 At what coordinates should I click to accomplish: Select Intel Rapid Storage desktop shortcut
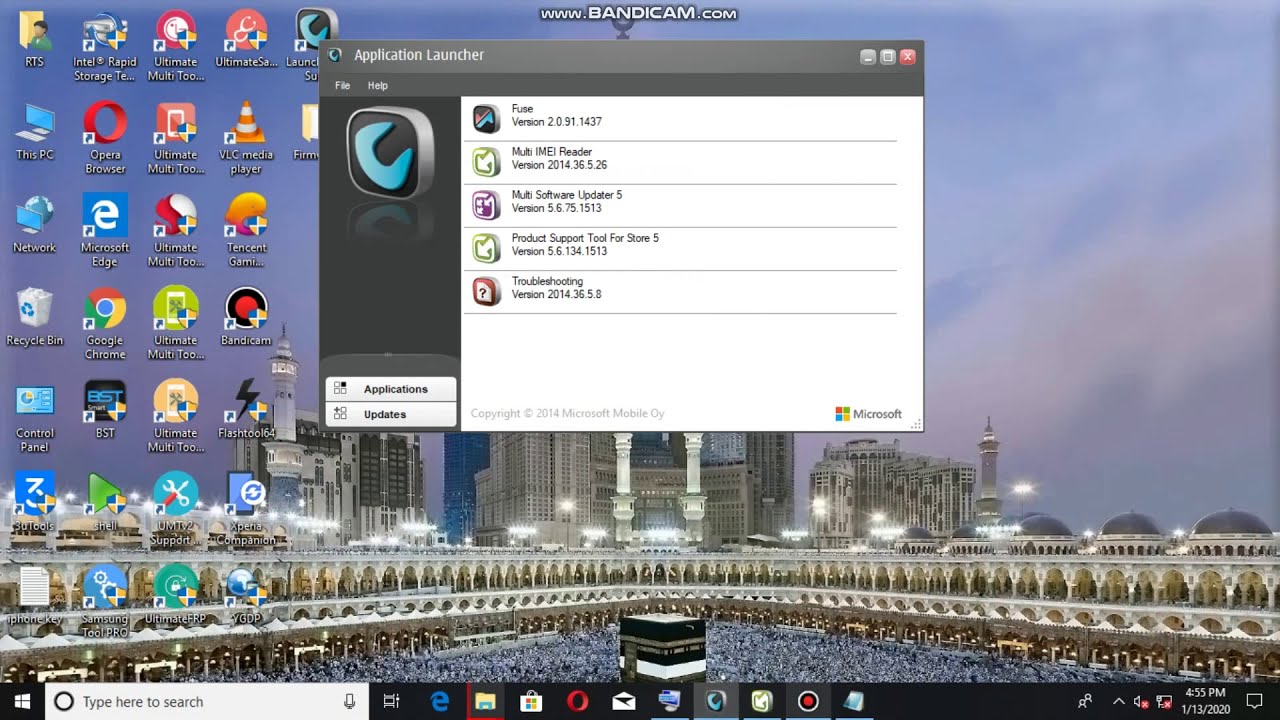(x=105, y=46)
